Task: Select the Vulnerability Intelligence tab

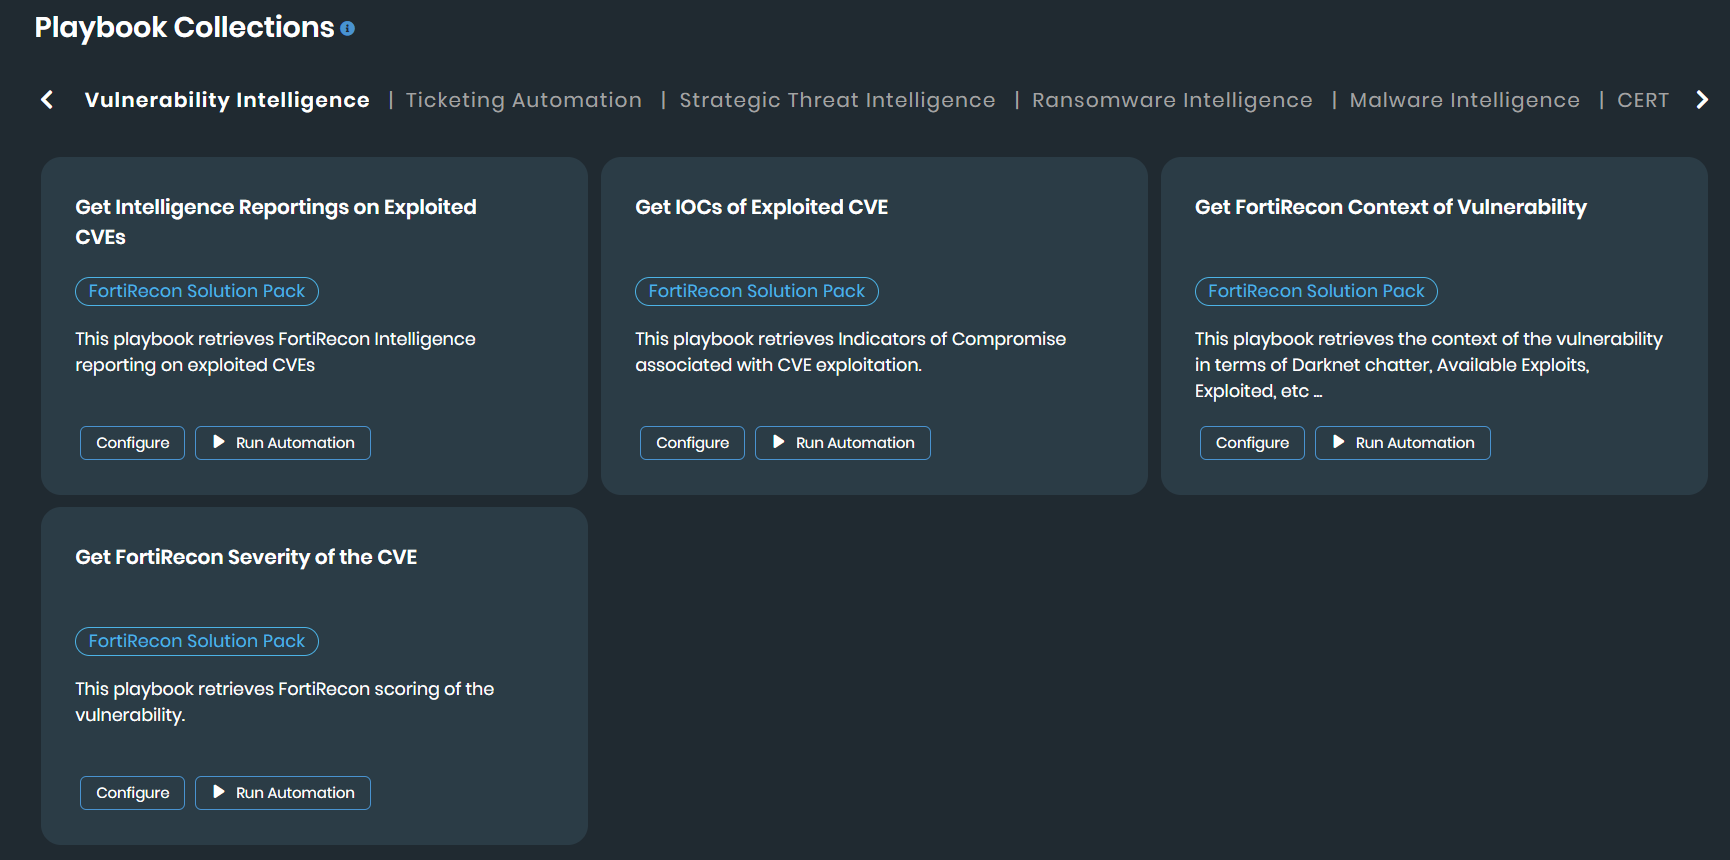Action: (227, 100)
